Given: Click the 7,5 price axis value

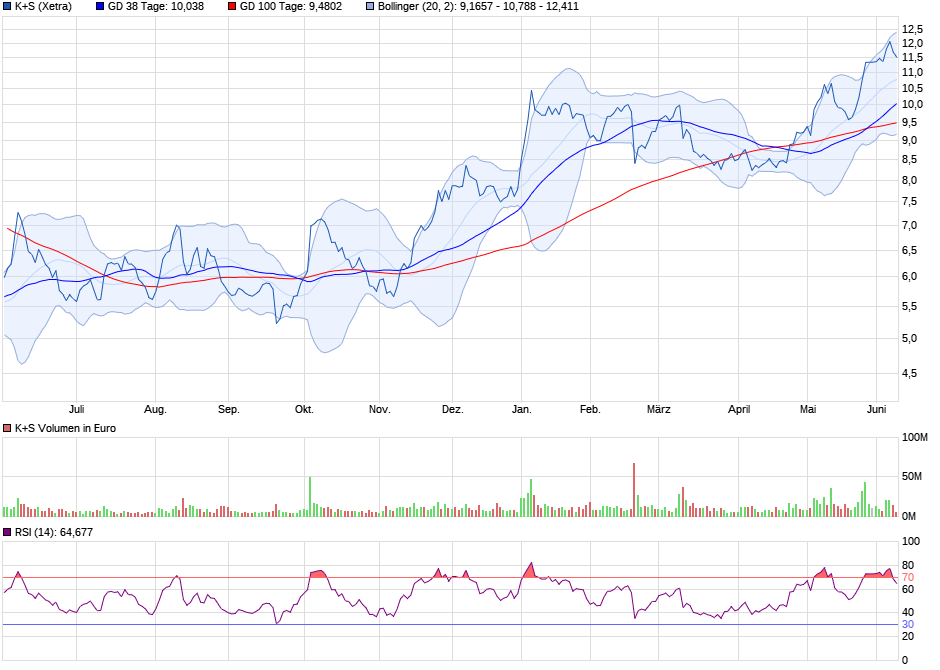Looking at the screenshot, I should coord(909,202).
